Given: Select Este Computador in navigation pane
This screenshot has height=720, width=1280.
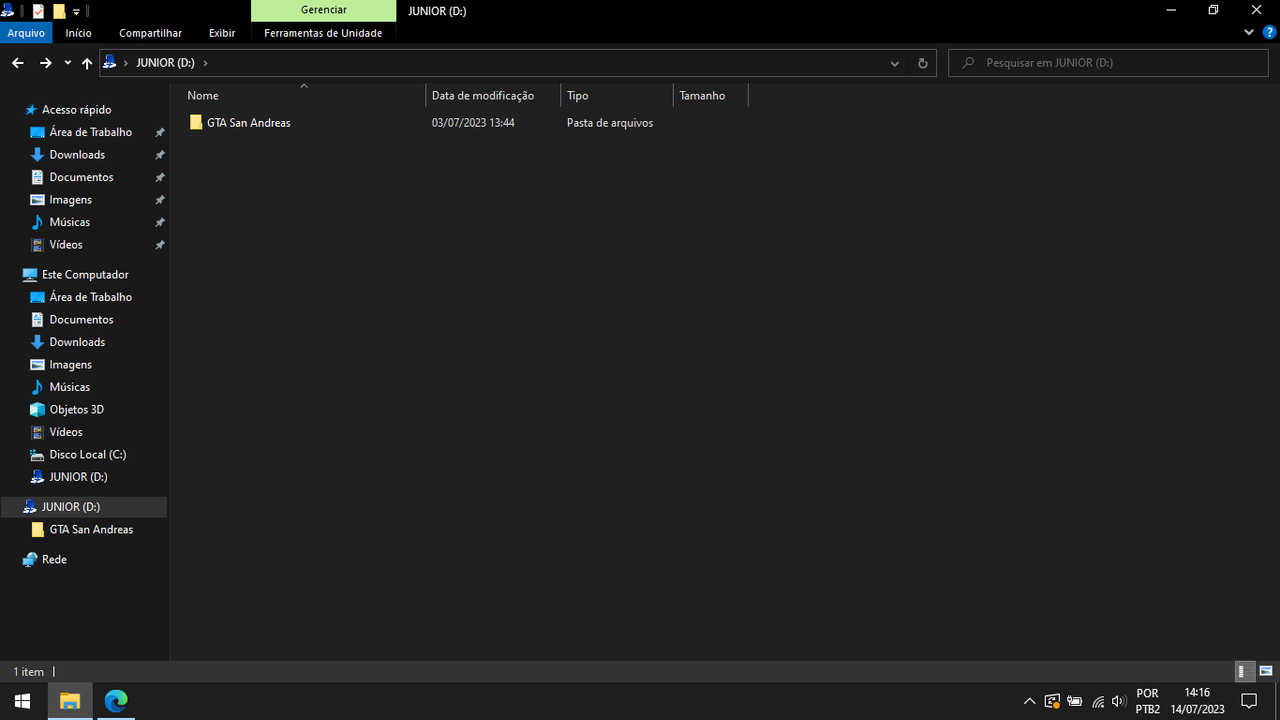Looking at the screenshot, I should click(85, 275).
